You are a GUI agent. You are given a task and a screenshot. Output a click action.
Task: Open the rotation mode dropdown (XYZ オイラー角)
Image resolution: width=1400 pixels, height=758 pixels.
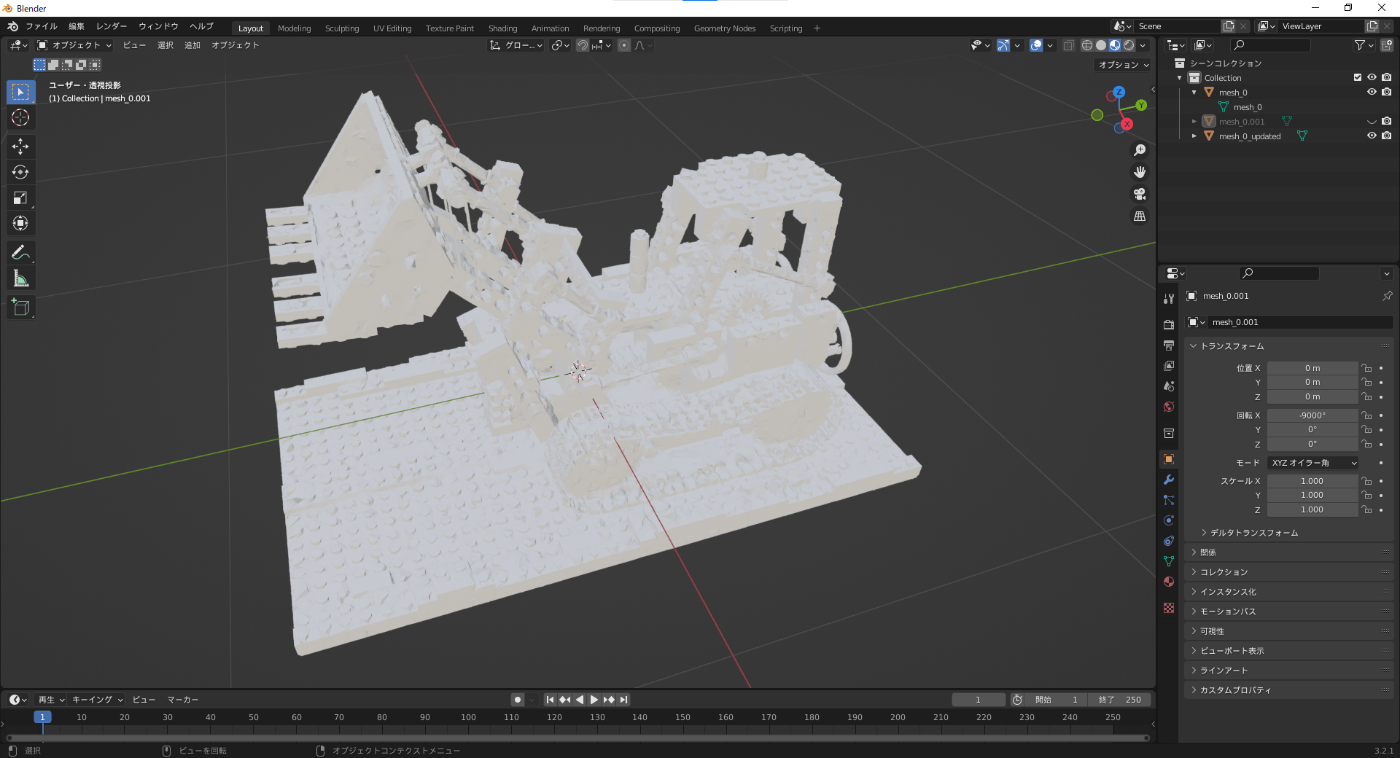click(x=1312, y=463)
